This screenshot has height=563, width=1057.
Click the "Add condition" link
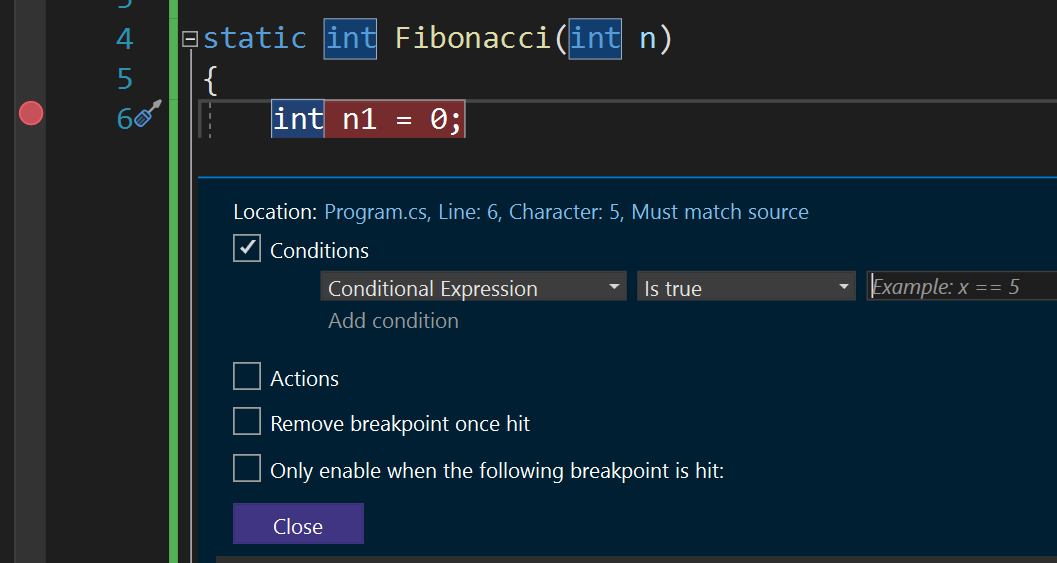[393, 321]
